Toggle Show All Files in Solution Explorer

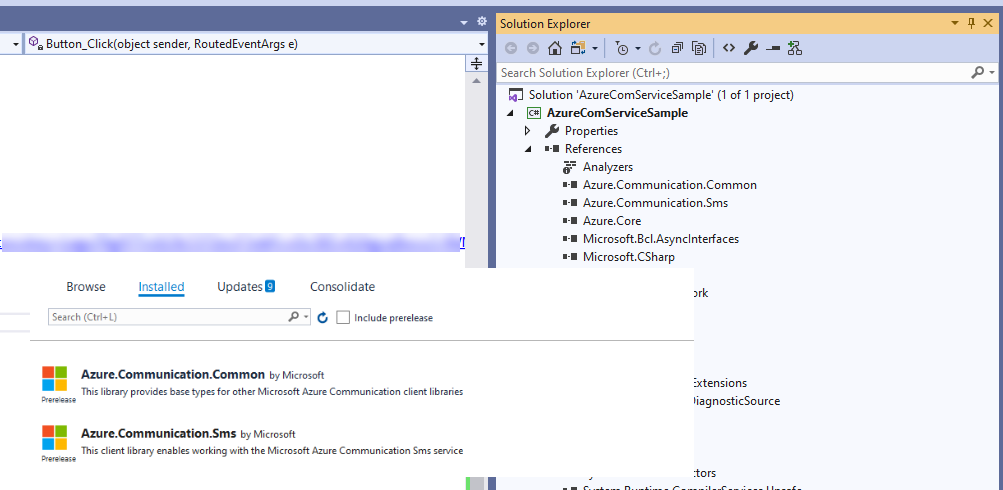coord(699,48)
